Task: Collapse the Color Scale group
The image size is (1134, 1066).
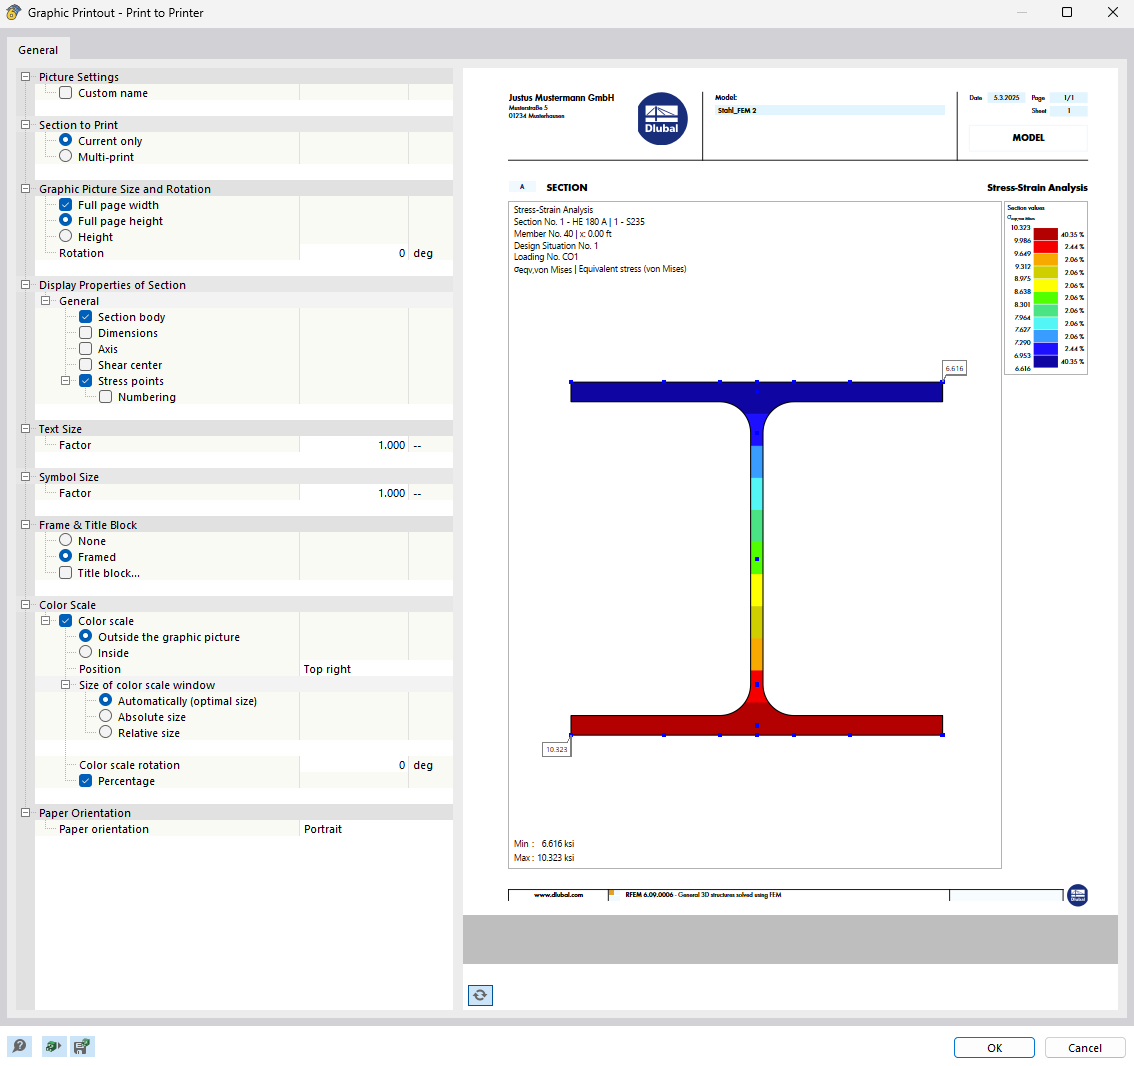Action: (x=25, y=605)
